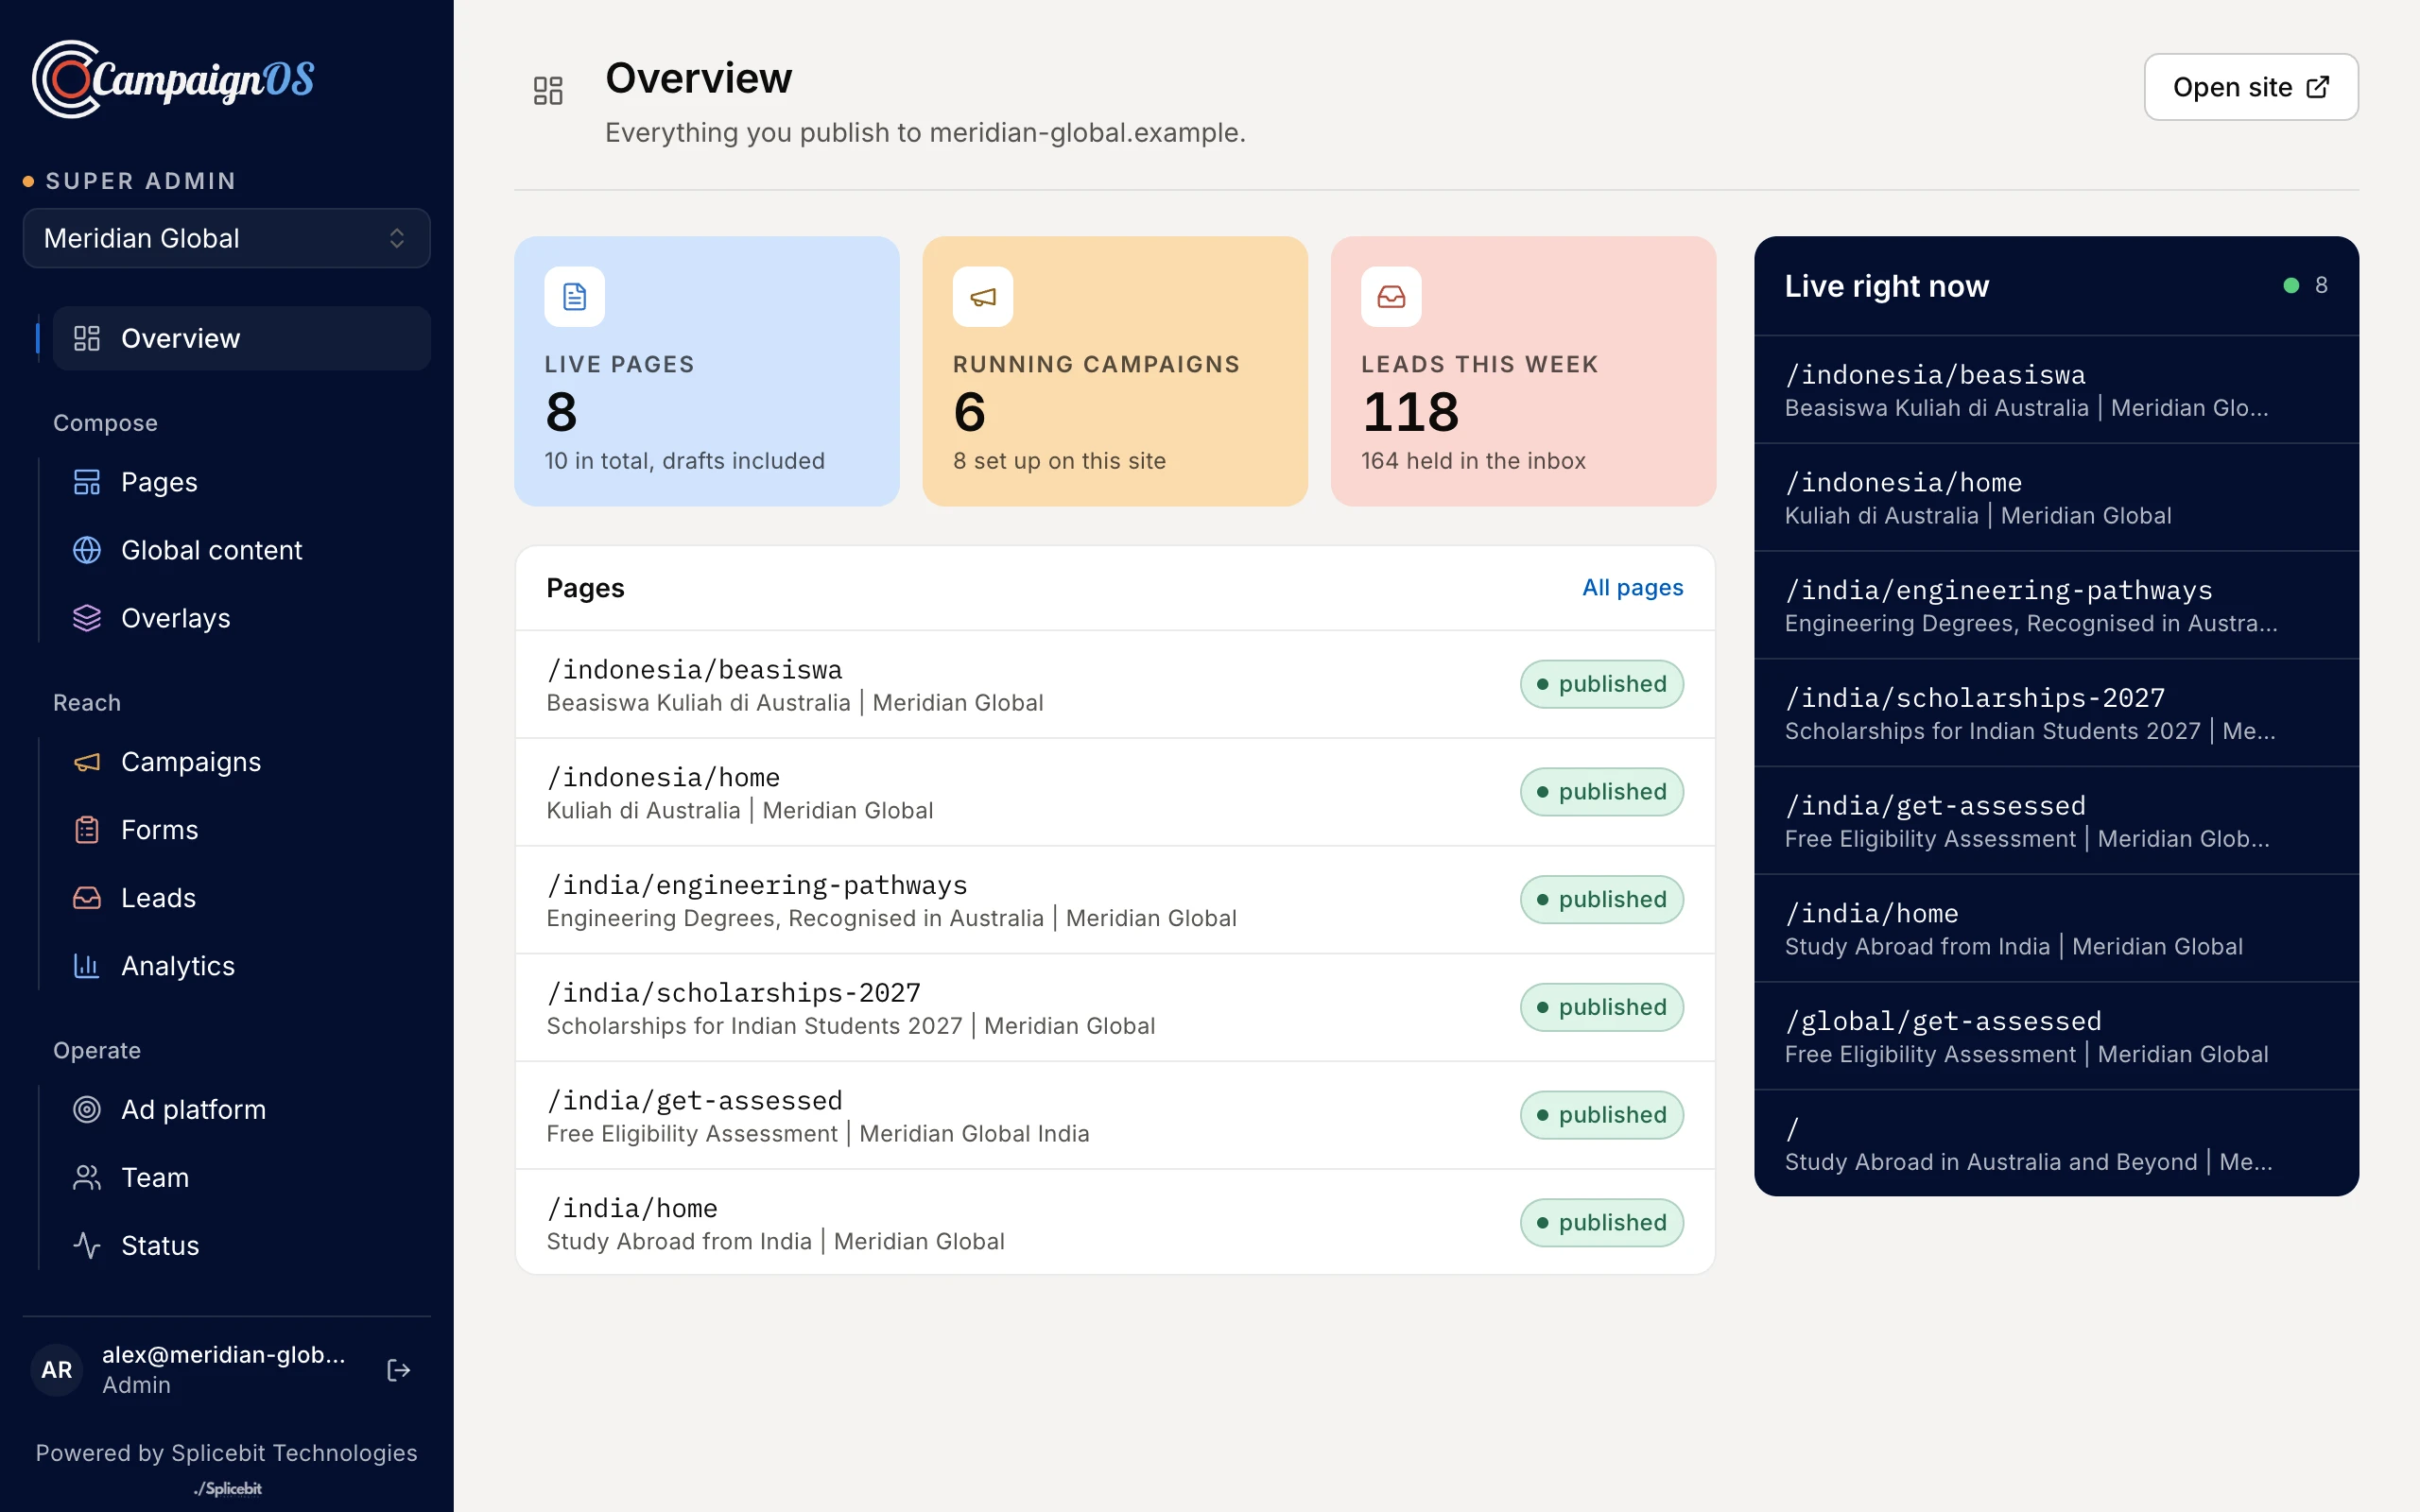Click the Splicebit logo in the footer
The image size is (2420, 1512).
click(227, 1489)
